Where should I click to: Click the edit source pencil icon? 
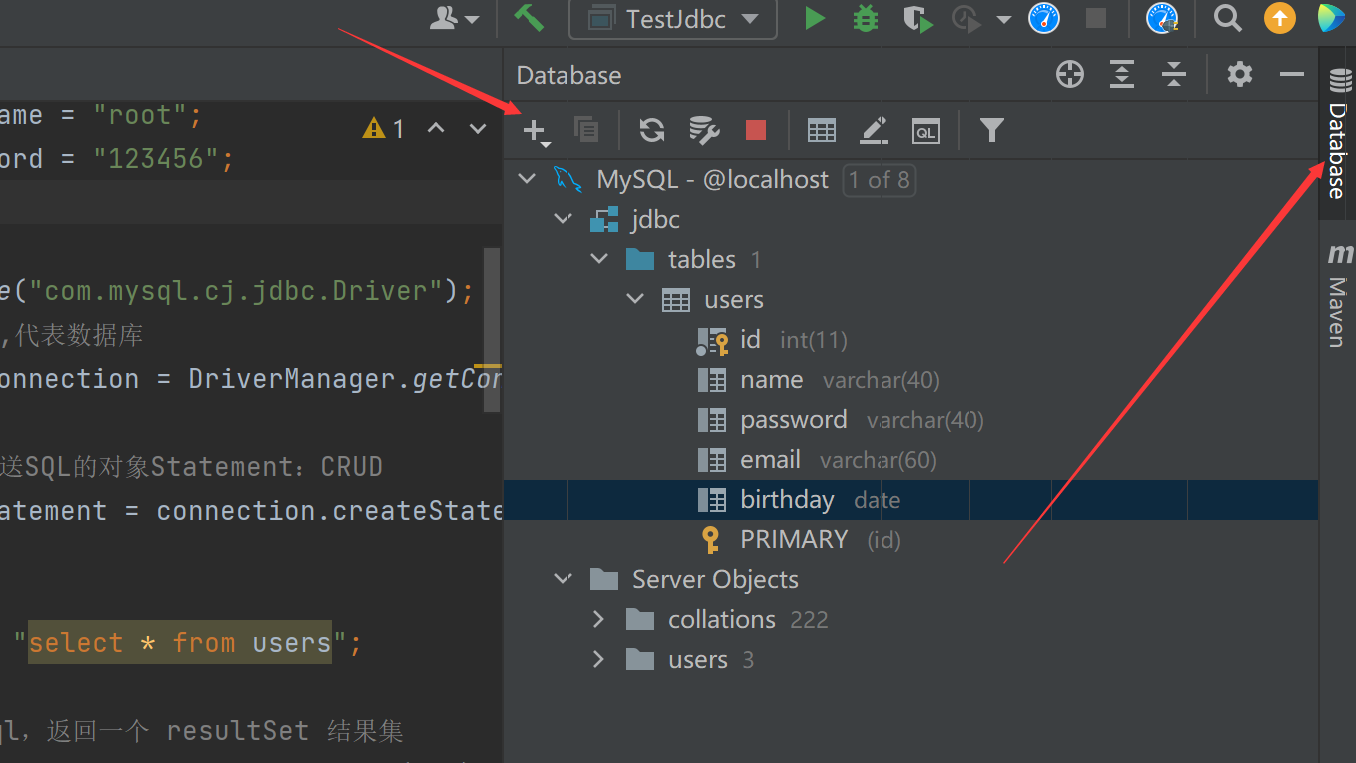874,130
